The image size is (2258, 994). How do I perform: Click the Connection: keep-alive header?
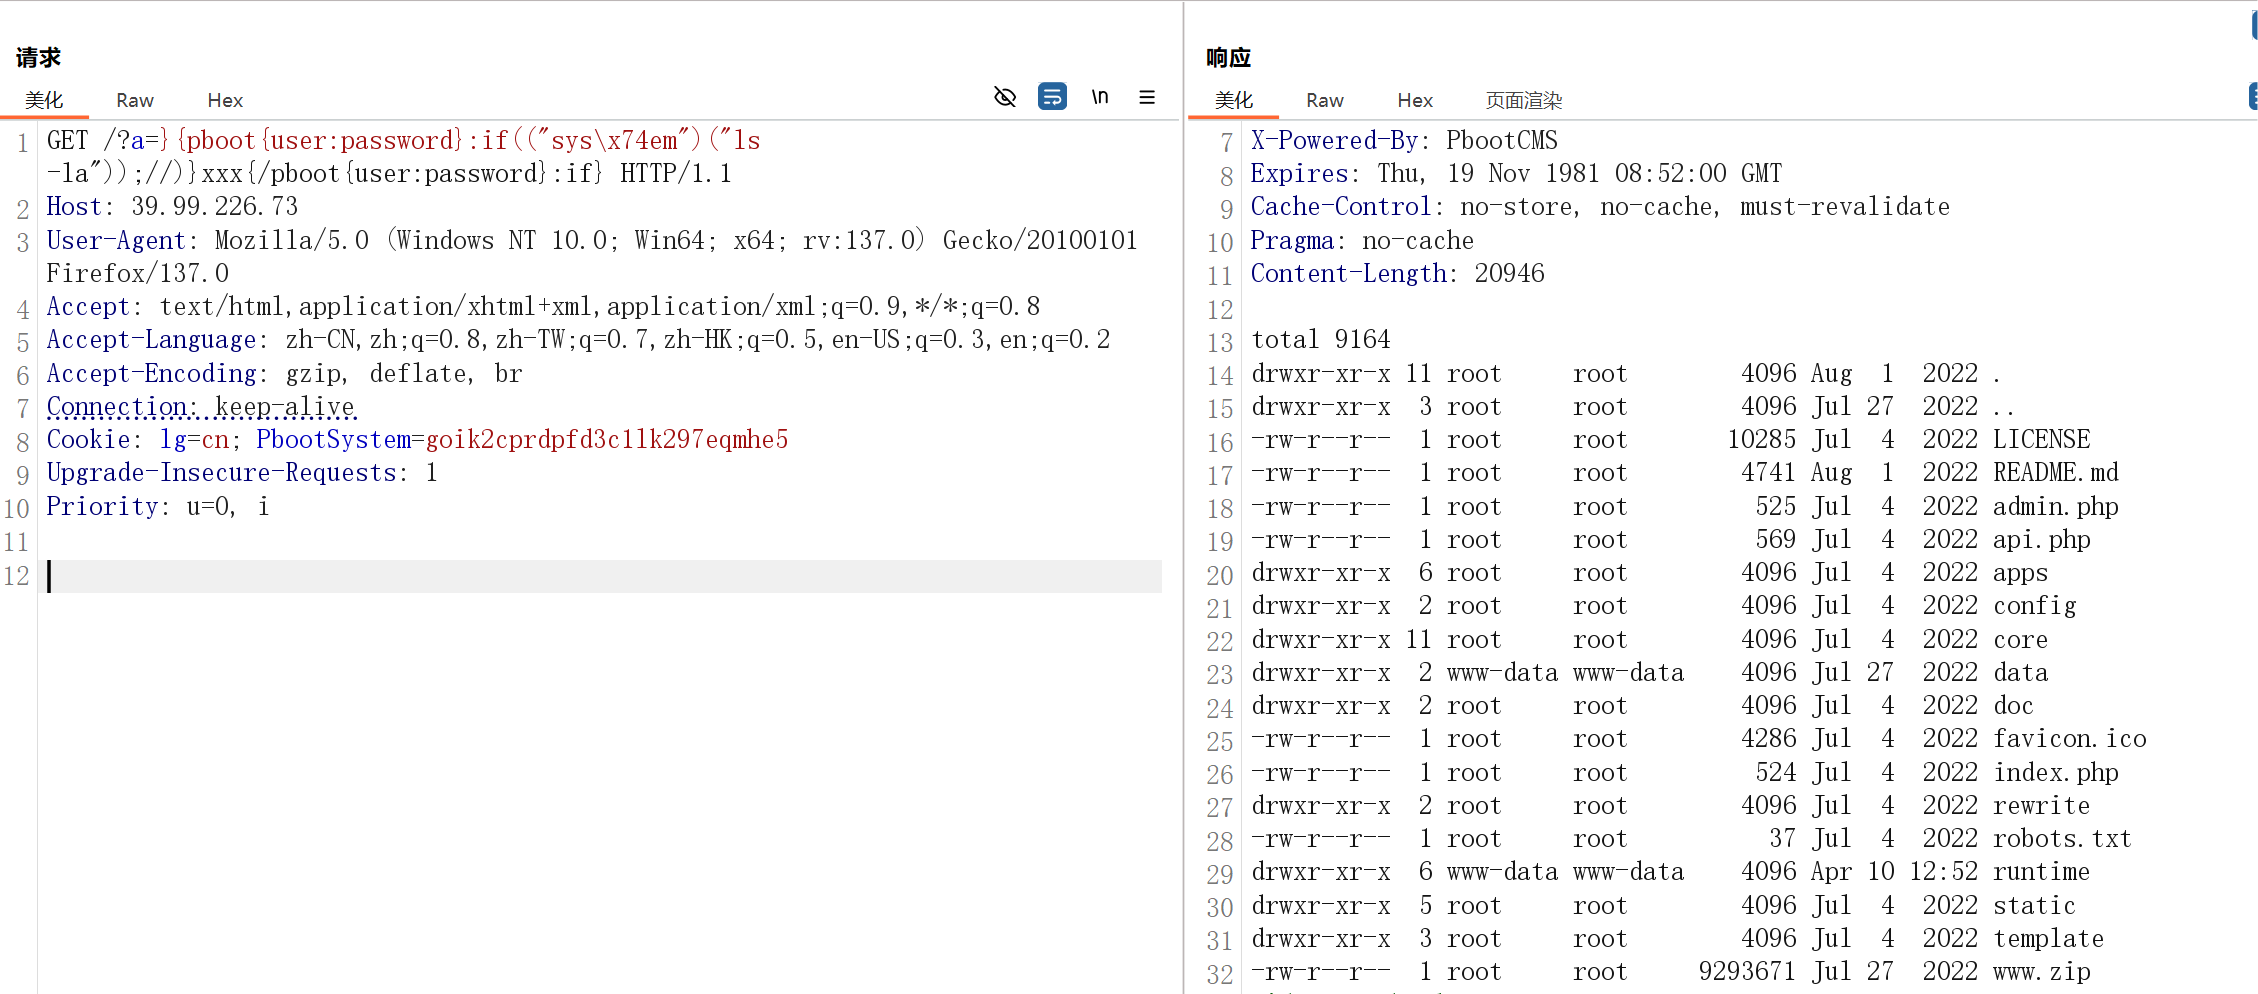point(201,407)
